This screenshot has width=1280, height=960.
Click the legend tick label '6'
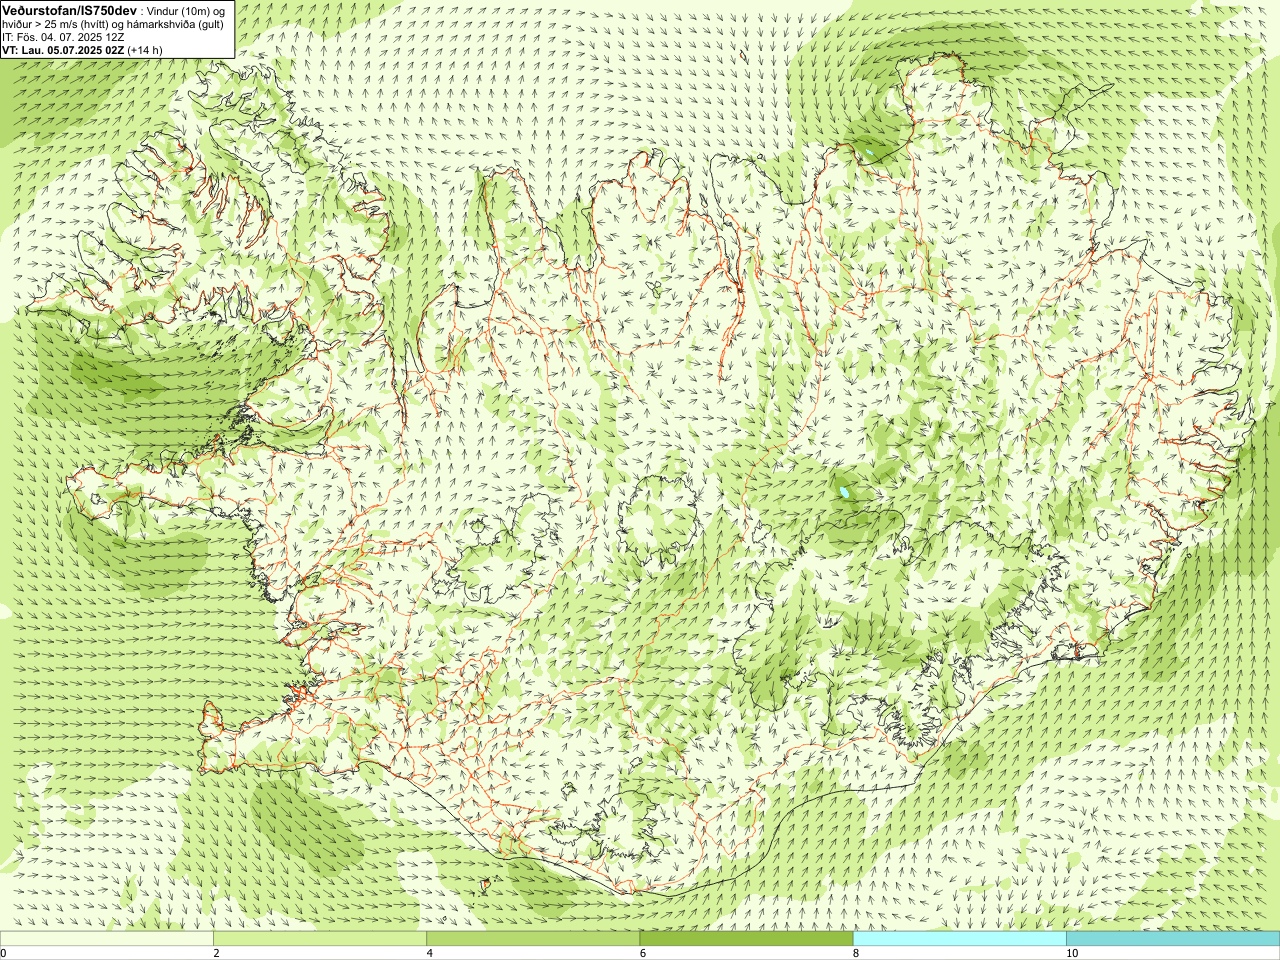pos(643,953)
